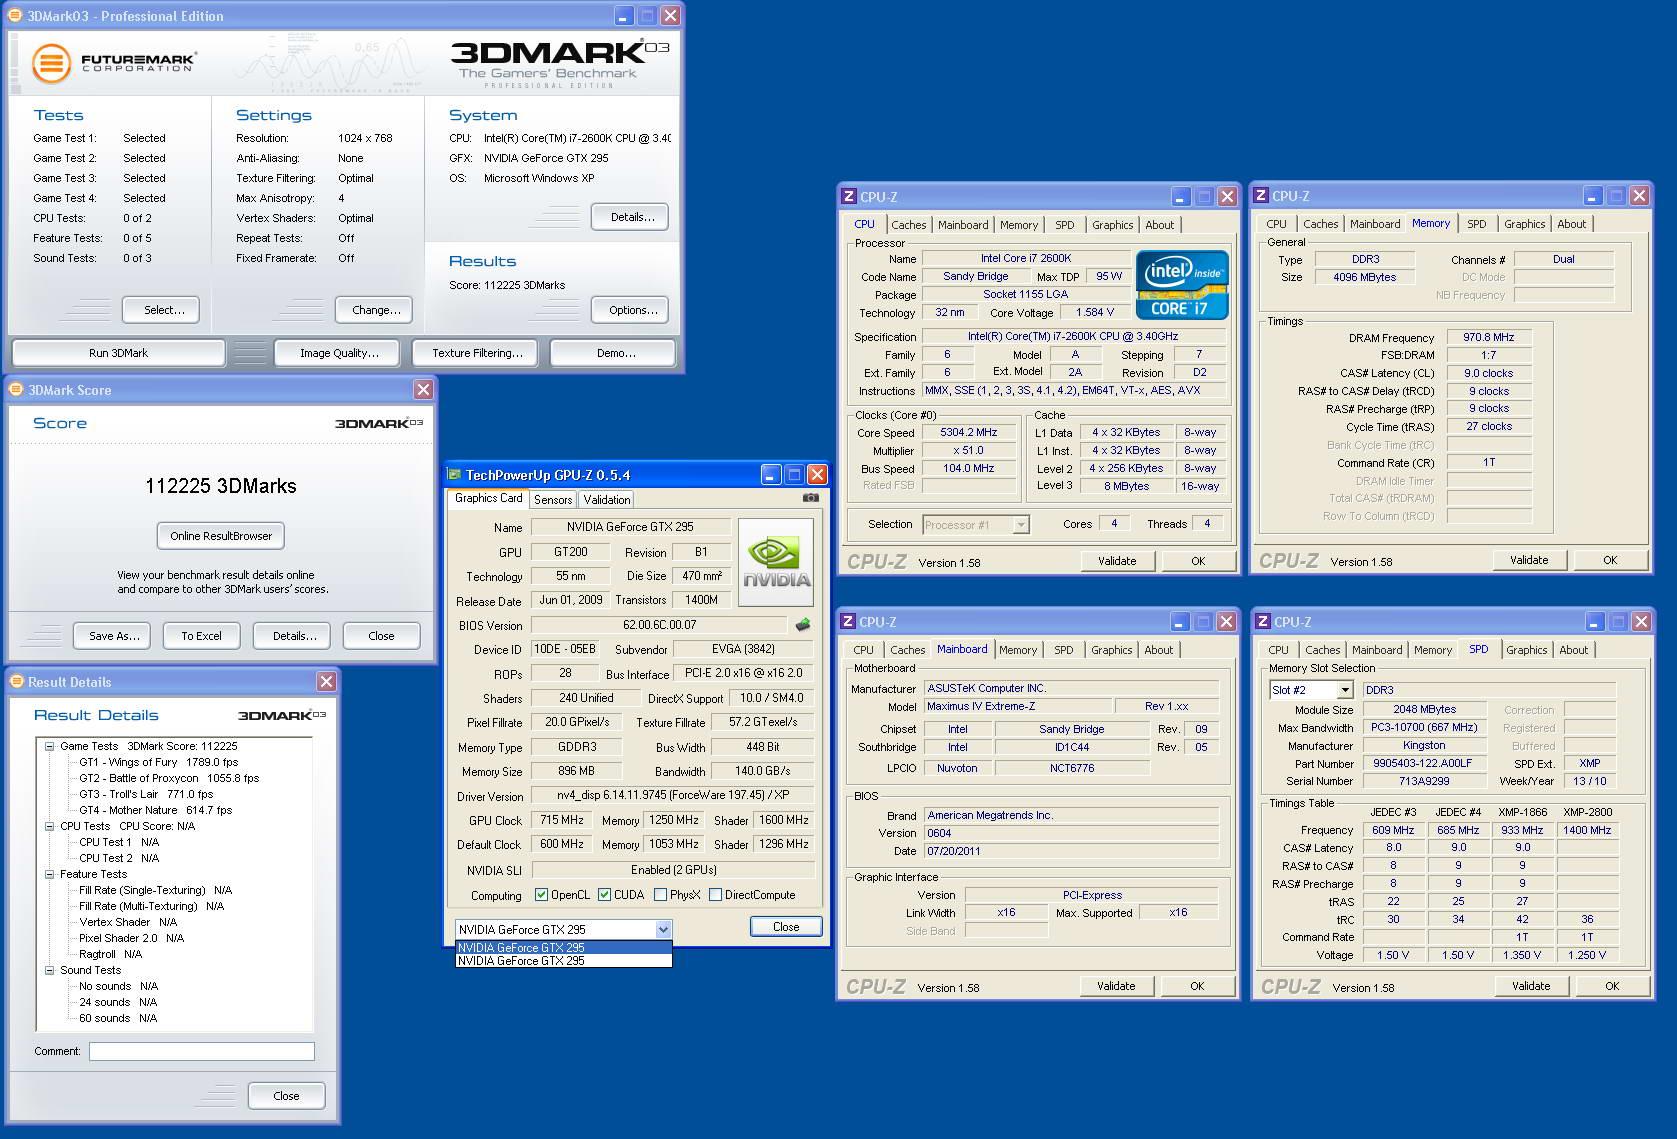Click the Texture Filtering button
Viewport: 1677px width, 1139px height.
coord(477,353)
